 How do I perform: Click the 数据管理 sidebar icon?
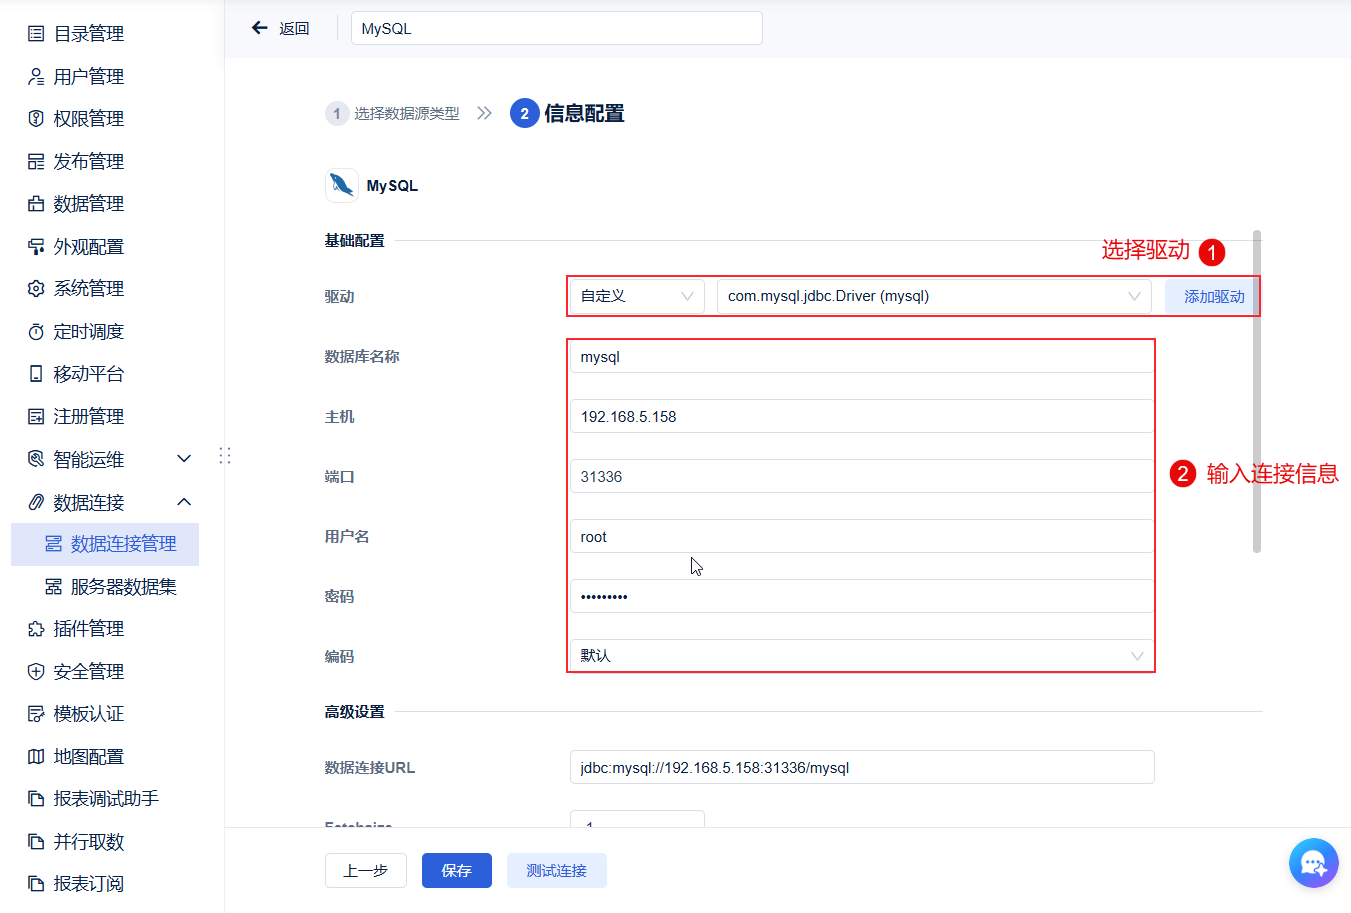[x=36, y=204]
